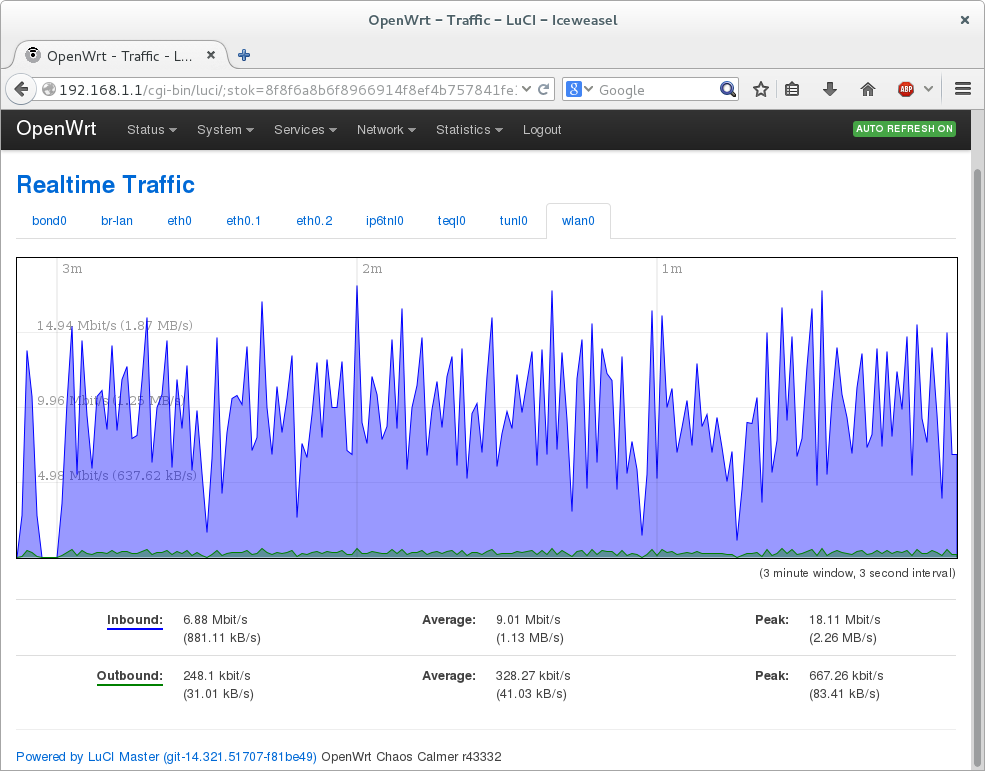Click the 1m marker on traffic graph
Viewport: 985px width, 771px height.
click(x=672, y=268)
